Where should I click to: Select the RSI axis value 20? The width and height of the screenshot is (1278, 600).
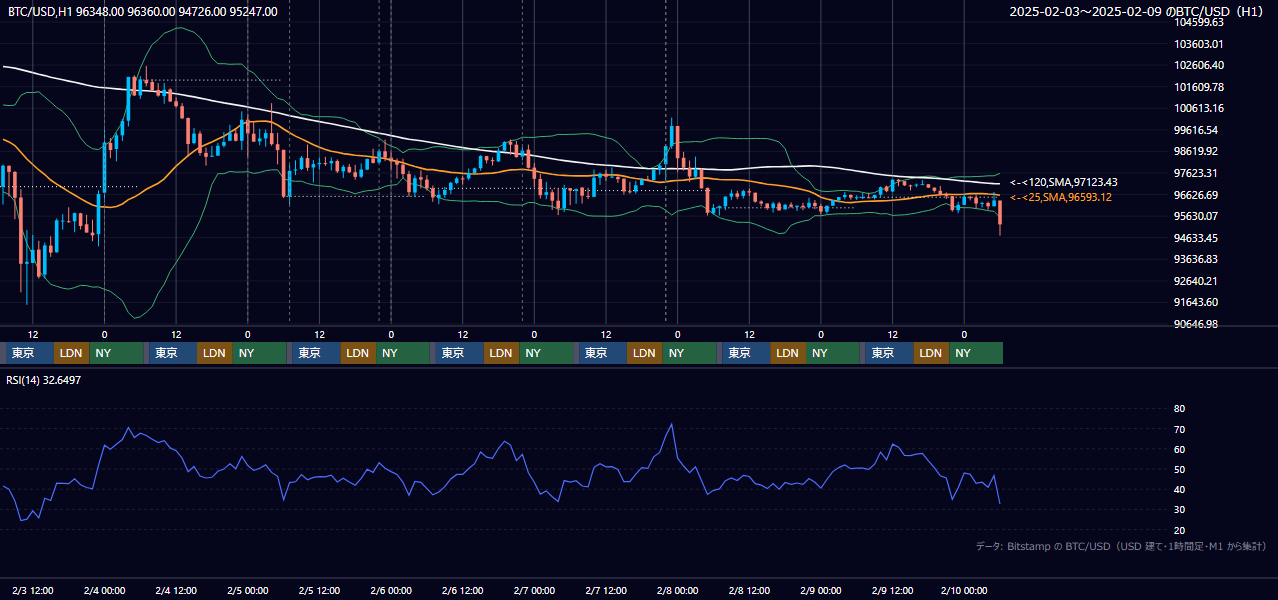1180,530
